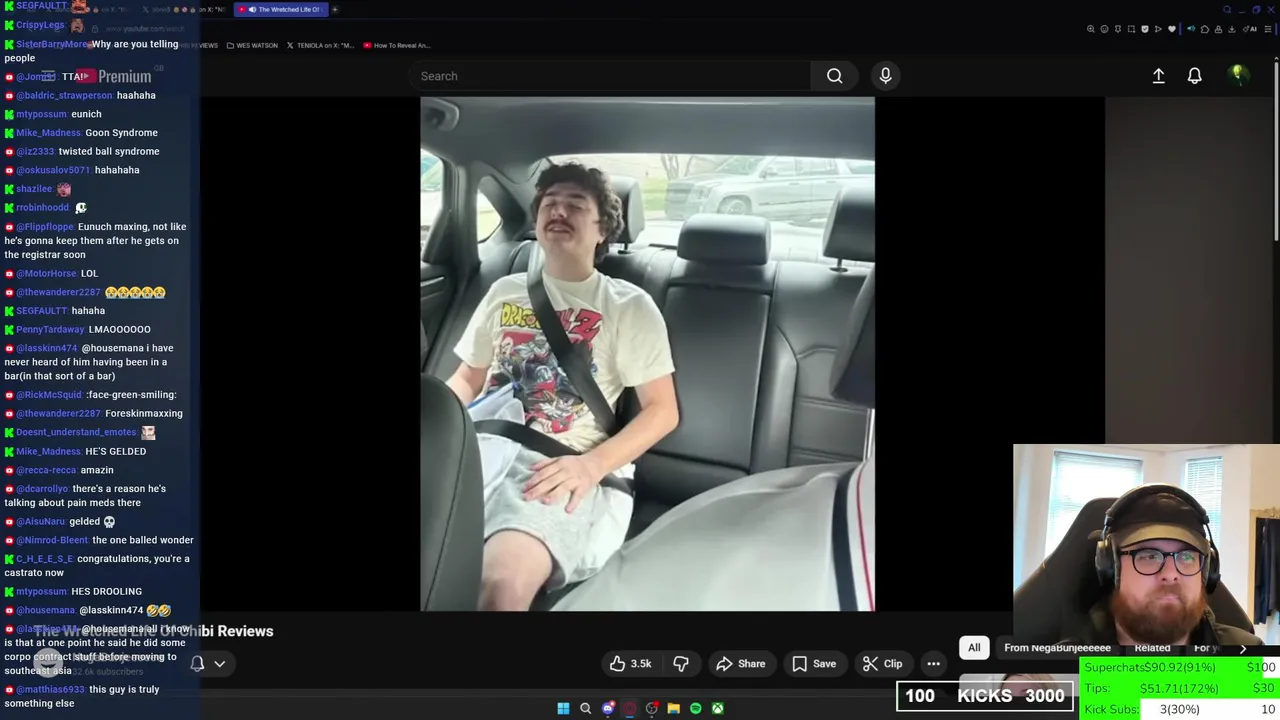Viewport: 1280px width, 720px height.
Task: Click the Save button
Action: (814, 663)
